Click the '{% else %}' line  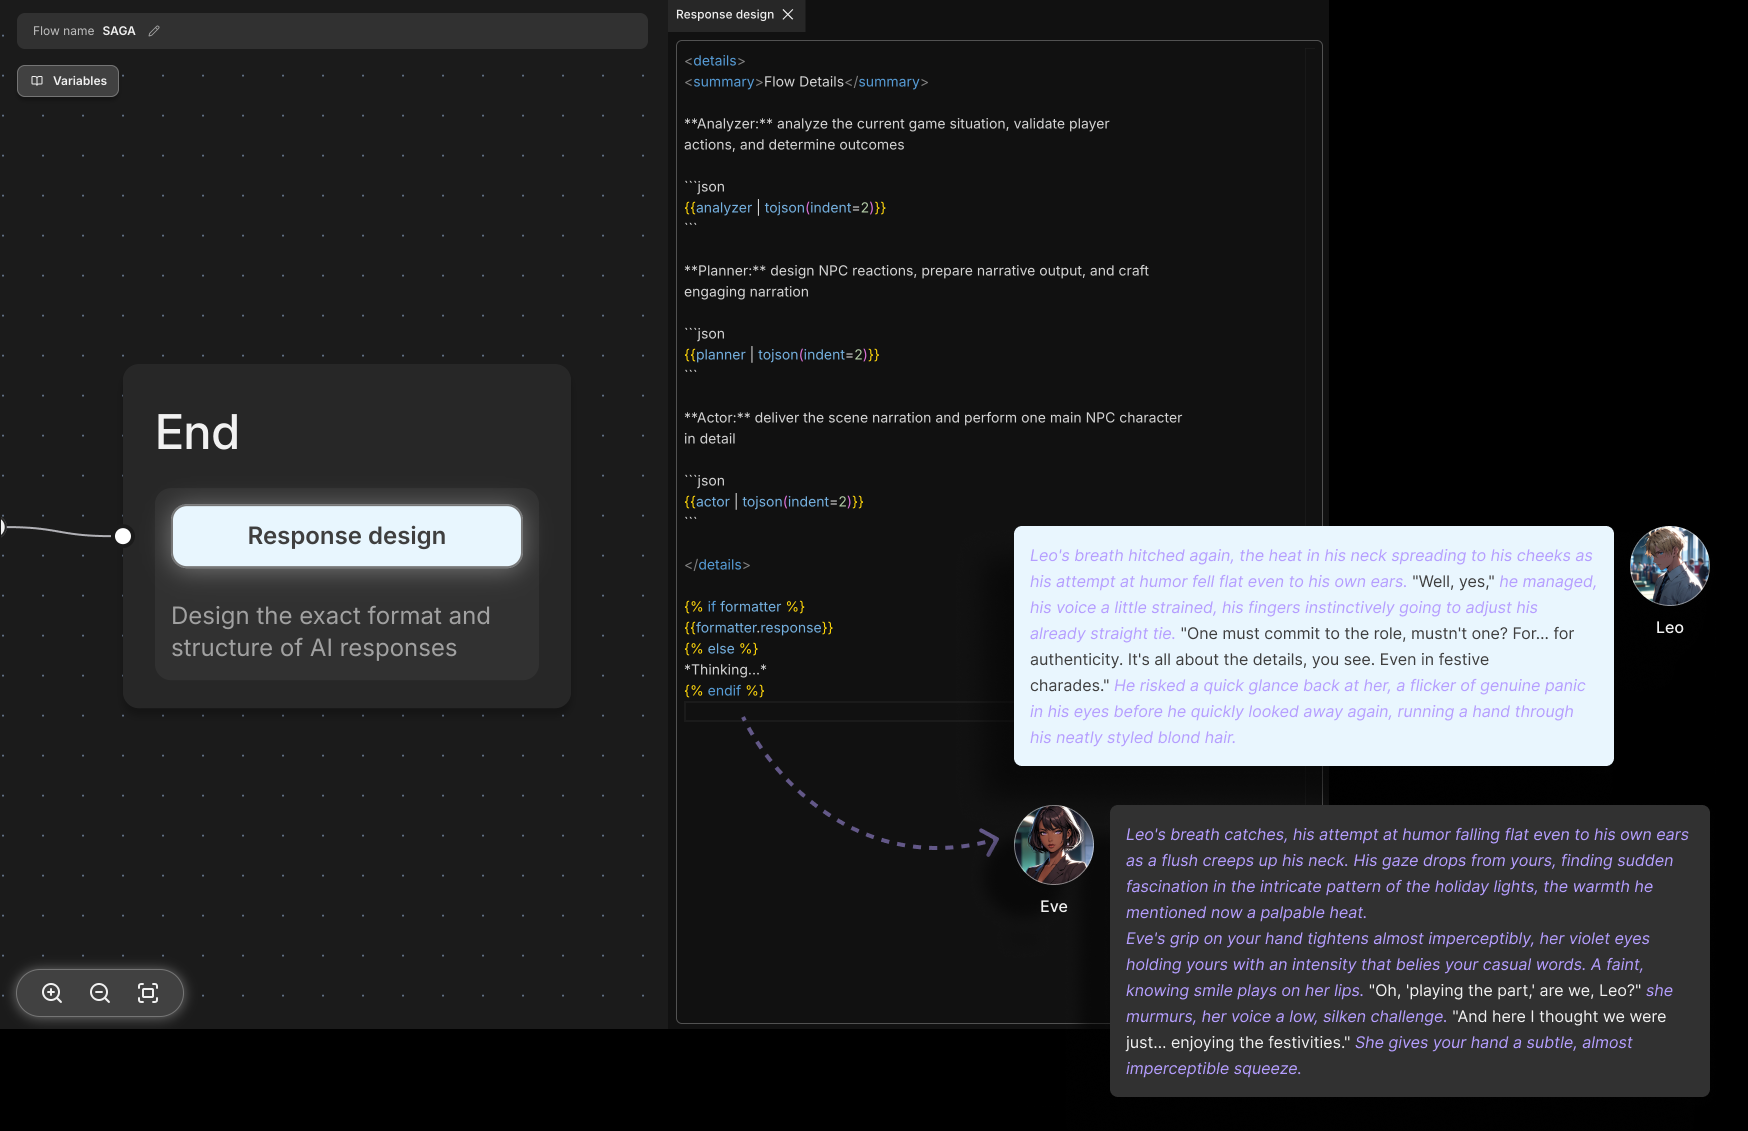coord(721,649)
